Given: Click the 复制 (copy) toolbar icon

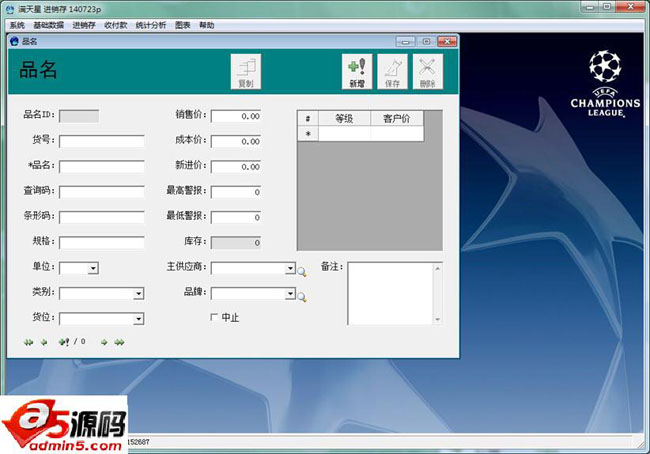Looking at the screenshot, I should coord(245,71).
